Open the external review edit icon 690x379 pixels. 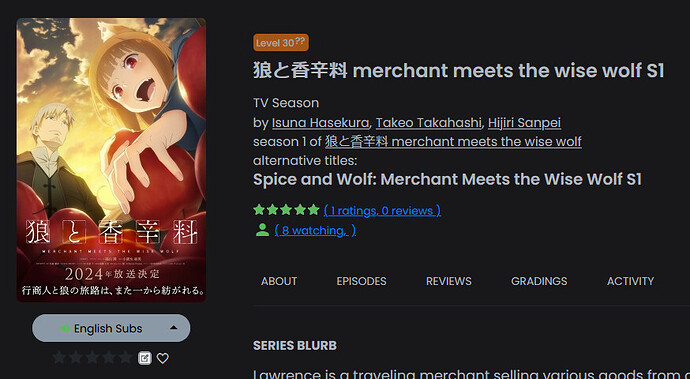pos(144,358)
